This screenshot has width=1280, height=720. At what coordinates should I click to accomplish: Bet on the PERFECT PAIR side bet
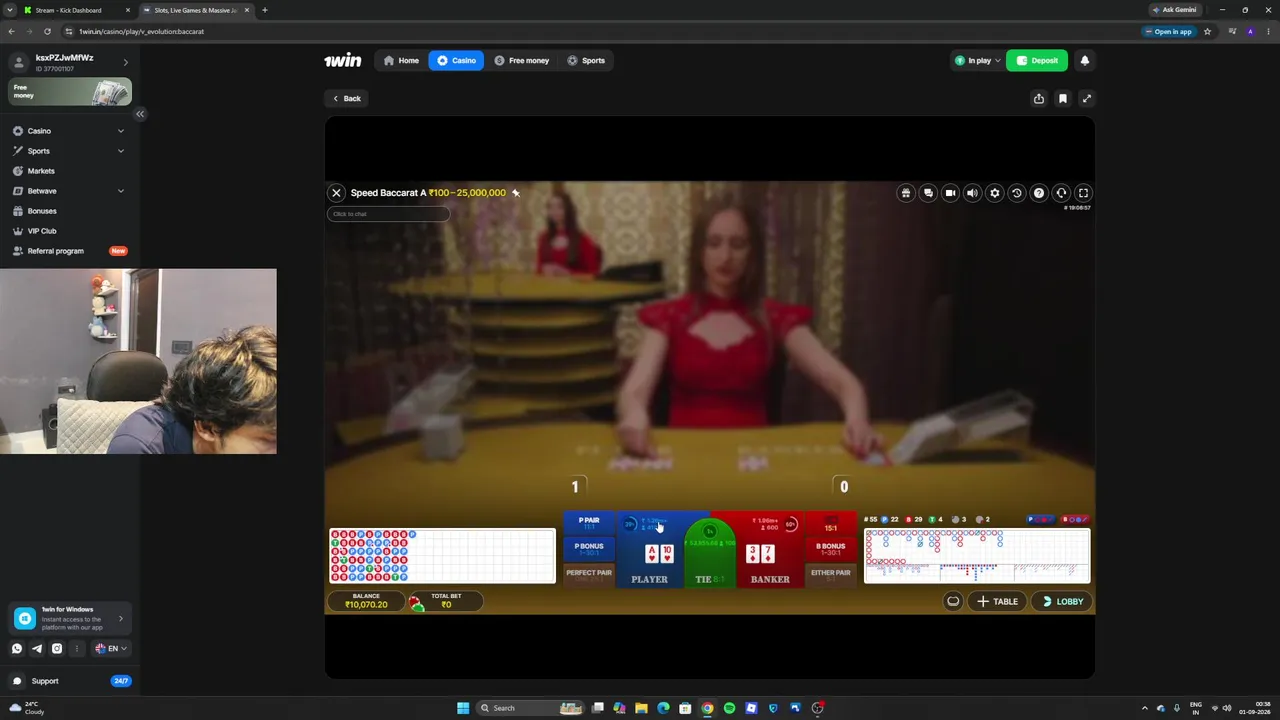(589, 575)
